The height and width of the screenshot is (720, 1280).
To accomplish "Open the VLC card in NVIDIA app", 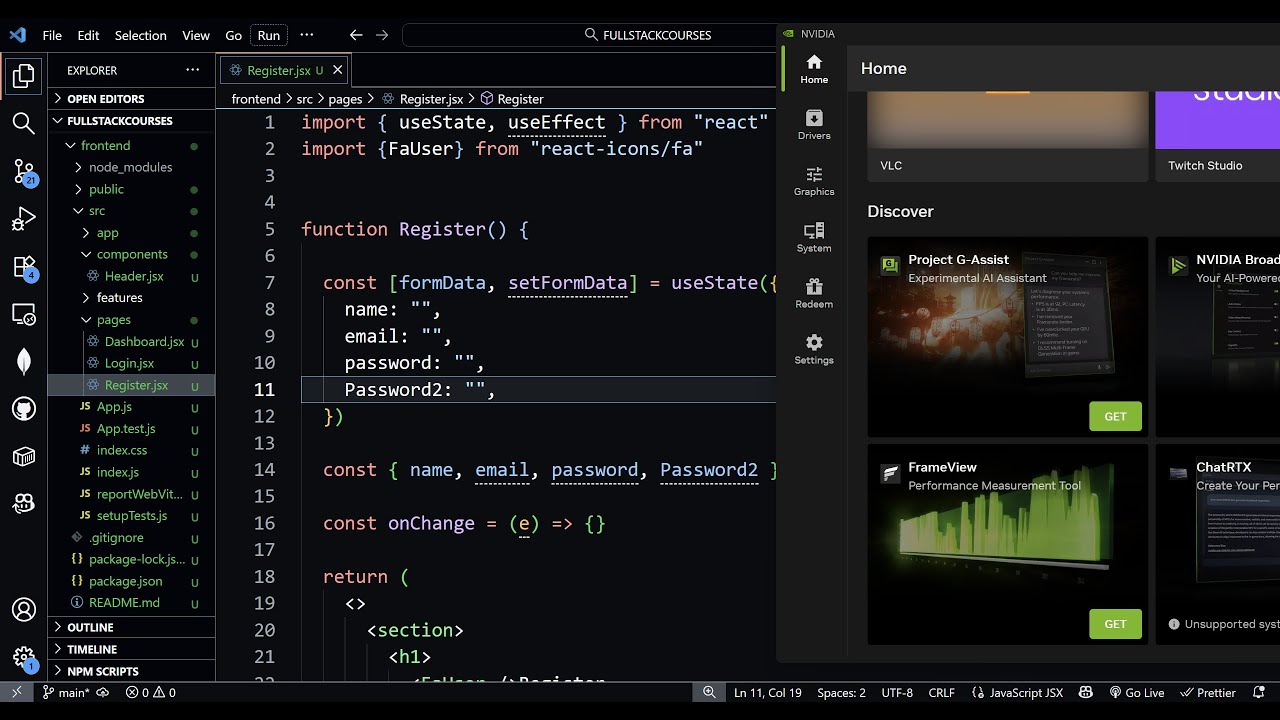I will [x=1007, y=136].
